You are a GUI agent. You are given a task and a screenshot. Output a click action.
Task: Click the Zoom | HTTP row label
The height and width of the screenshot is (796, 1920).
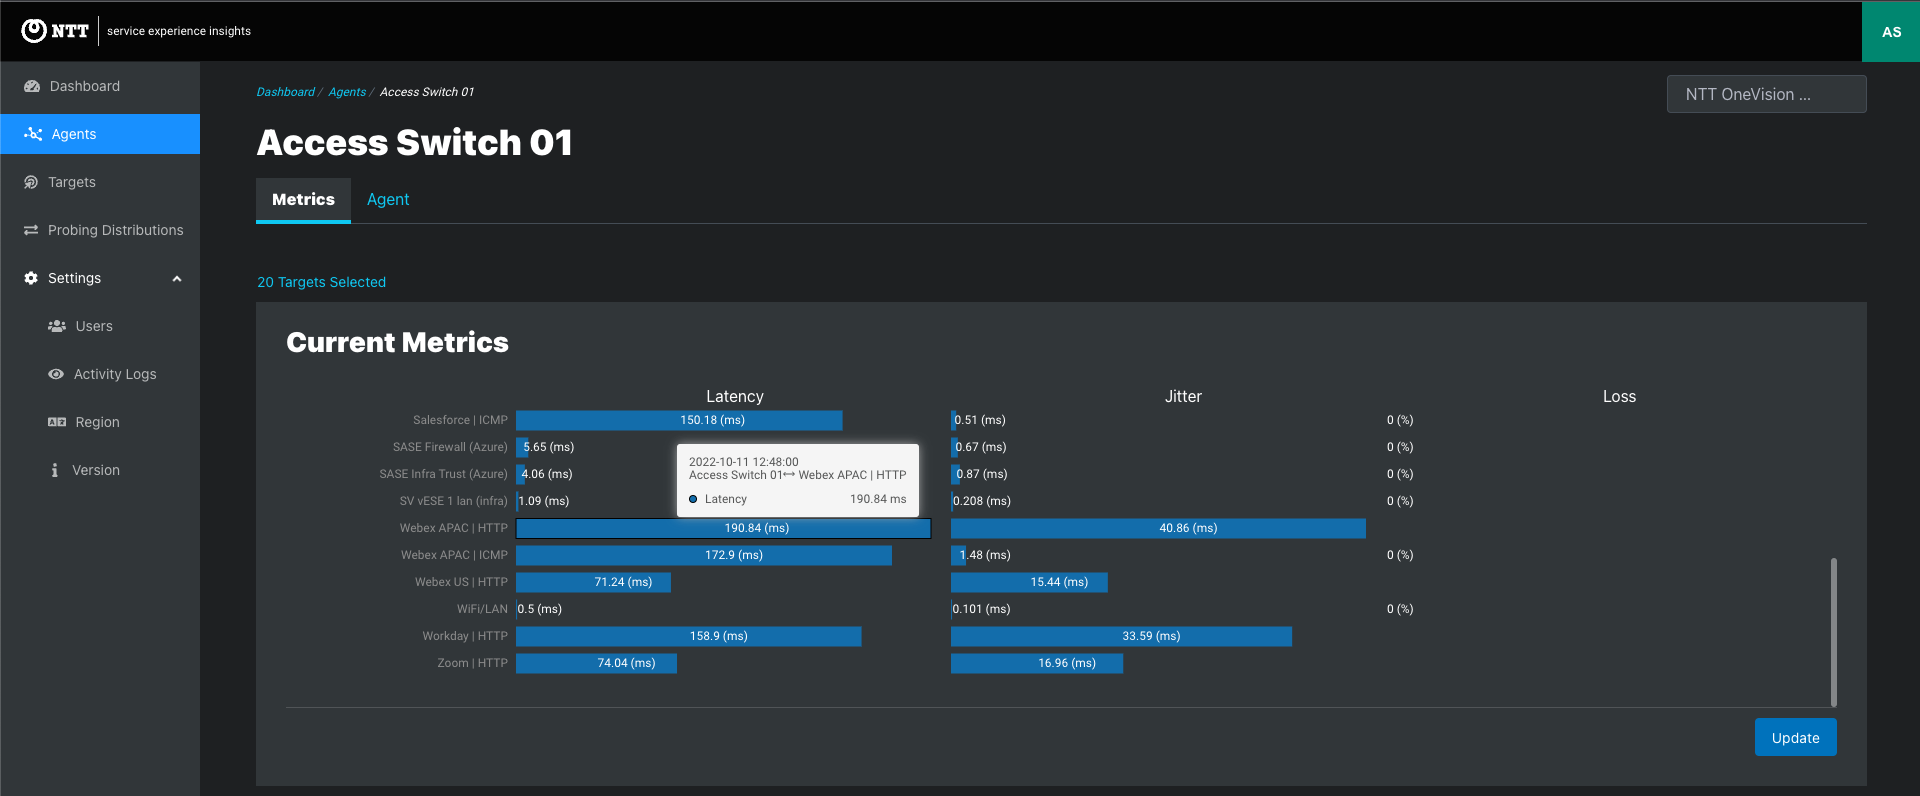click(x=472, y=663)
